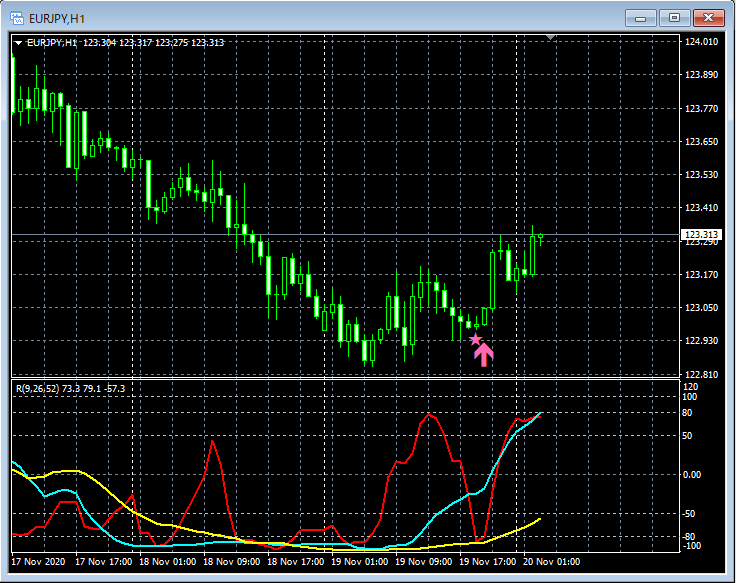Click the pink star marker on chart
The height and width of the screenshot is (583, 737).
[x=475, y=340]
